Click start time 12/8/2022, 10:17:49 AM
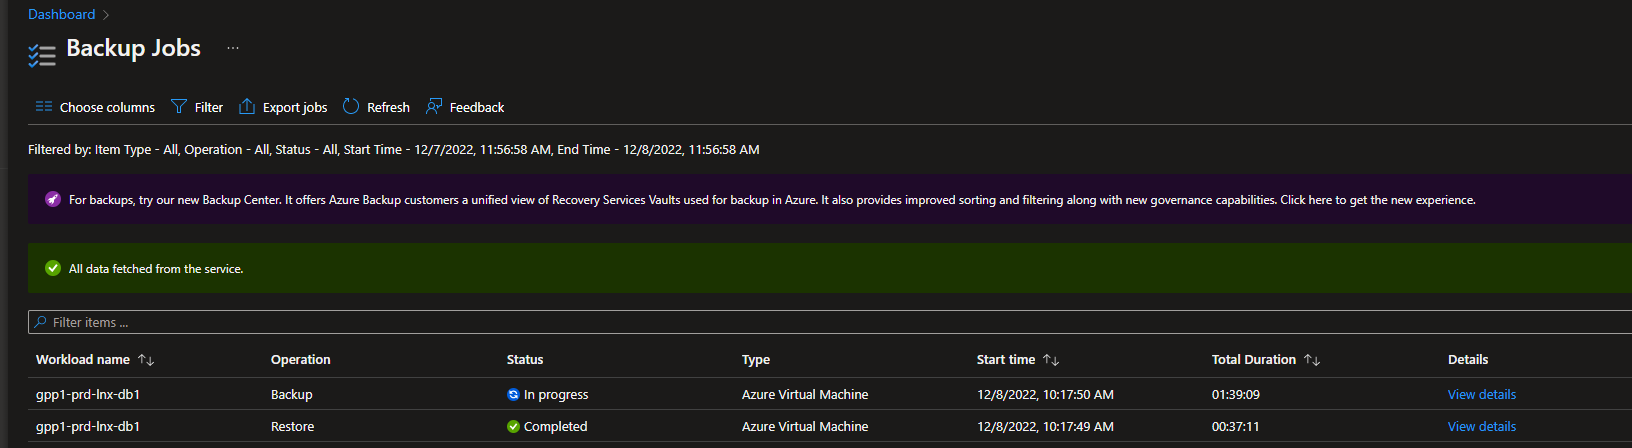The width and height of the screenshot is (1632, 448). coord(1045,426)
